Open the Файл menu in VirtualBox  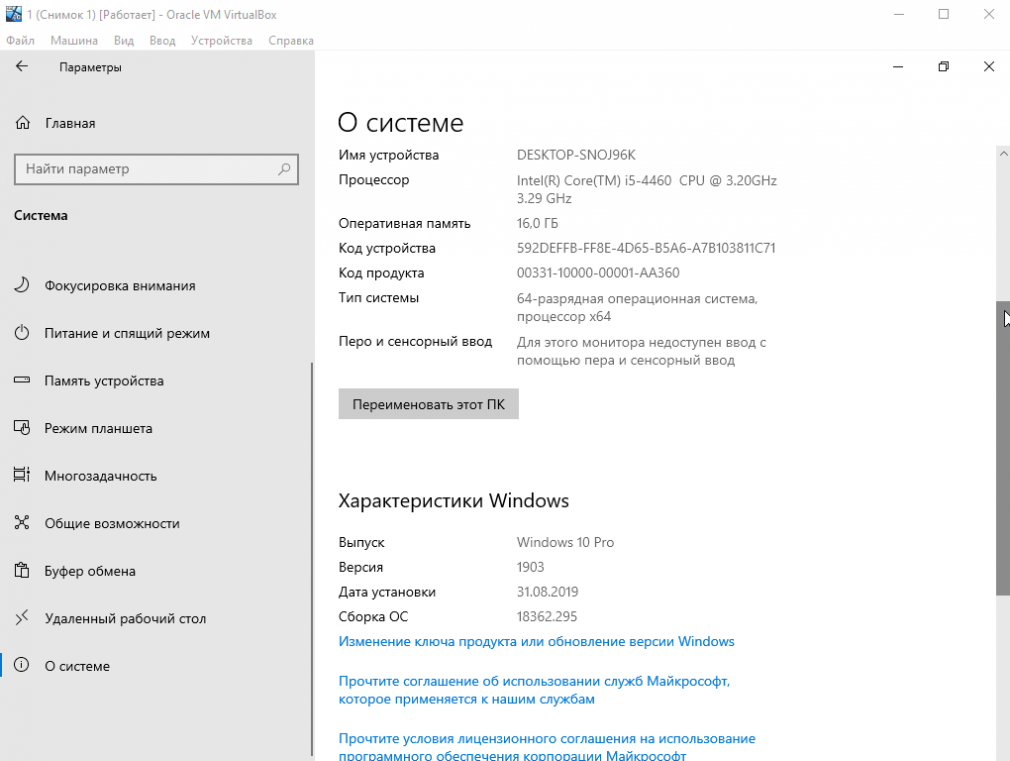21,41
